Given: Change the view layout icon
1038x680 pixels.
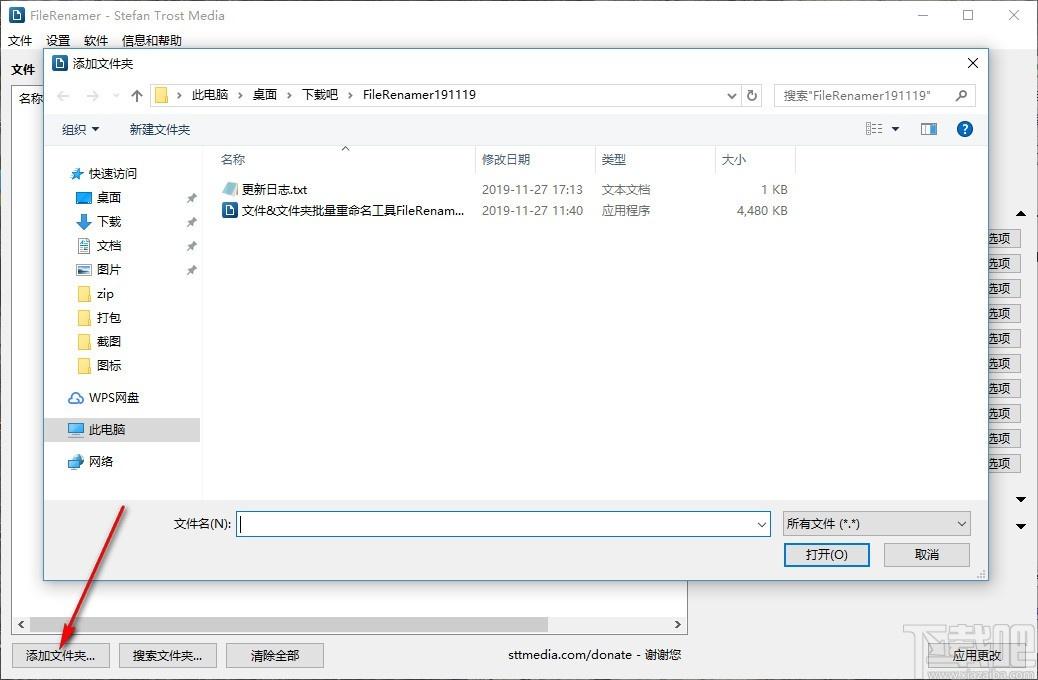Looking at the screenshot, I should 874,128.
